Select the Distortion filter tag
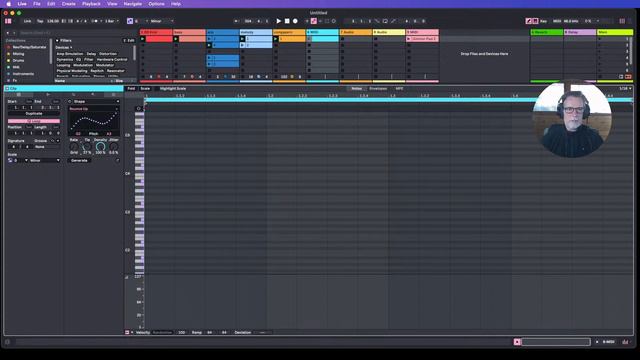This screenshot has width=640, height=360. click(108, 53)
